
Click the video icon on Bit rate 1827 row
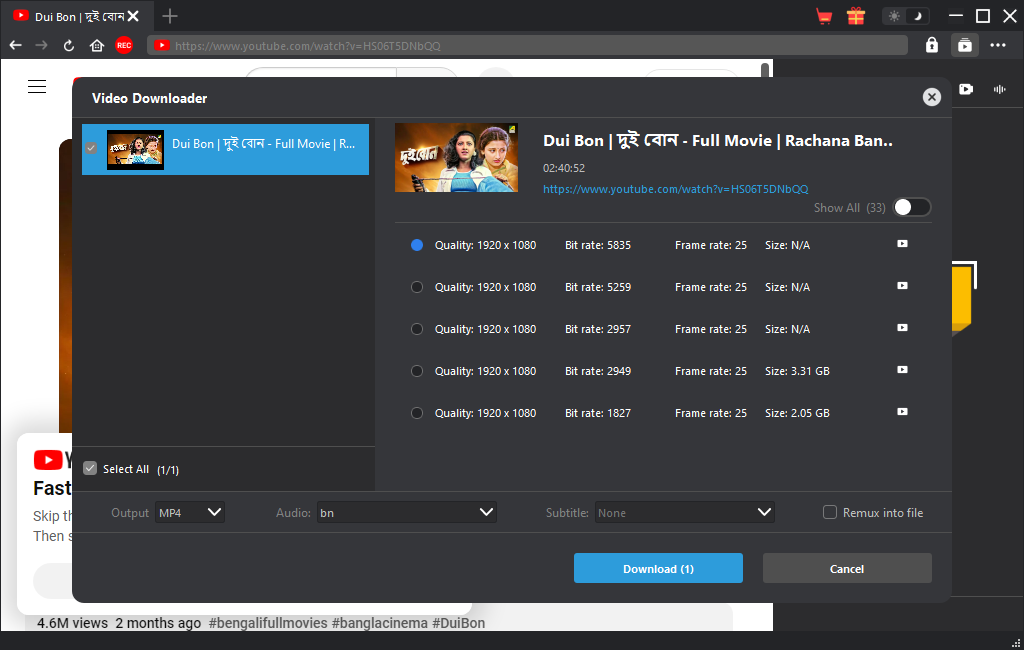[903, 412]
